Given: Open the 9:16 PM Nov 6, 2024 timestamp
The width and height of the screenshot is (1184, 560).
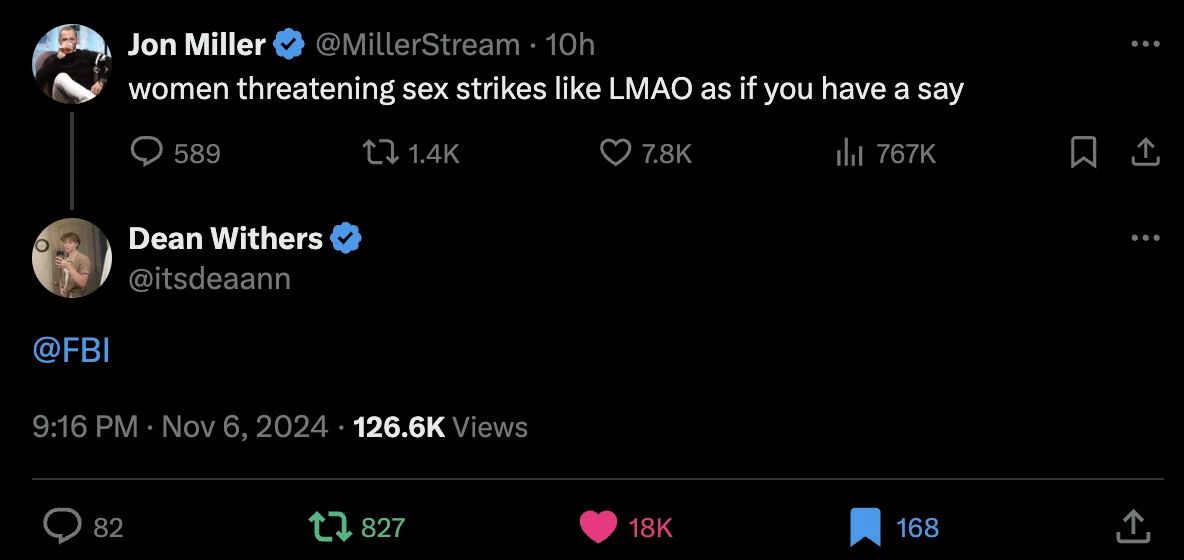Looking at the screenshot, I should coord(180,427).
